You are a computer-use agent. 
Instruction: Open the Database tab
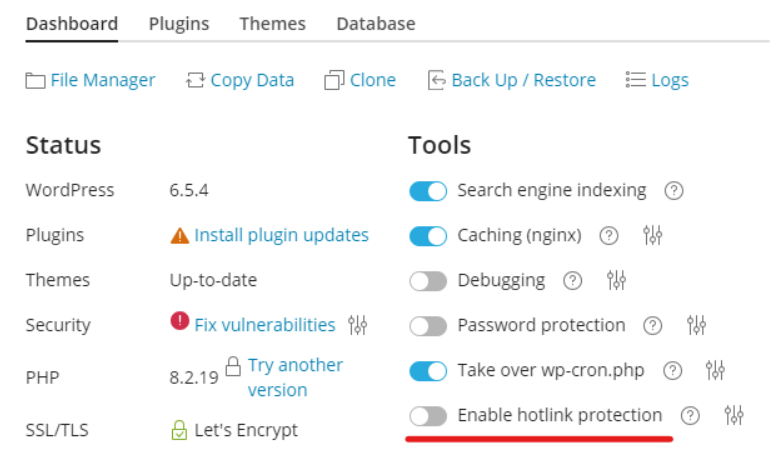click(376, 23)
